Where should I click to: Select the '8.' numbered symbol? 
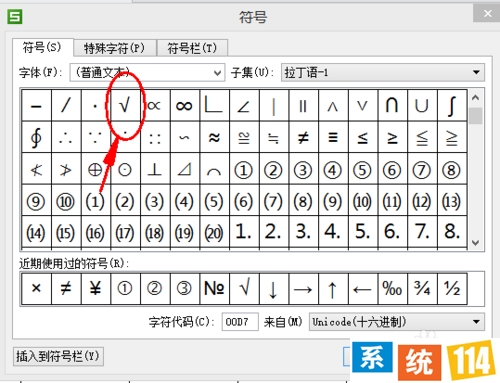point(452,232)
